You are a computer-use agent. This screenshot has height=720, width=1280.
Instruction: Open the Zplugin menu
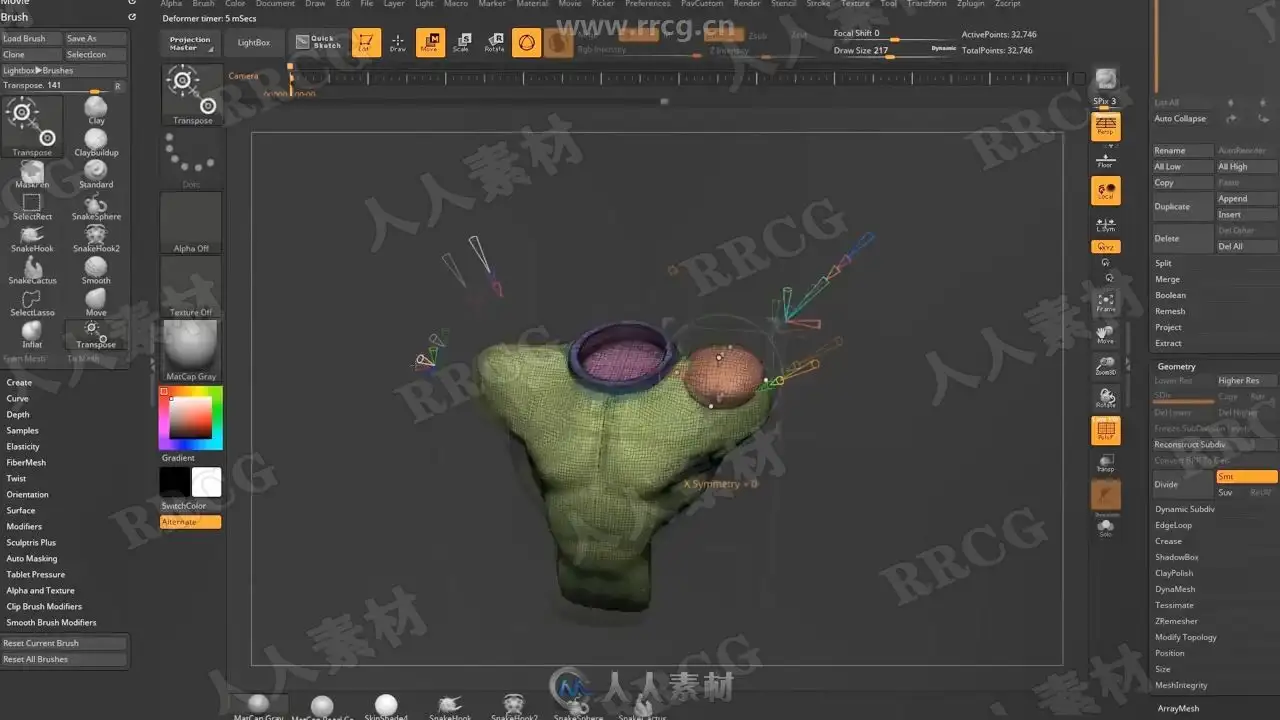(x=971, y=4)
